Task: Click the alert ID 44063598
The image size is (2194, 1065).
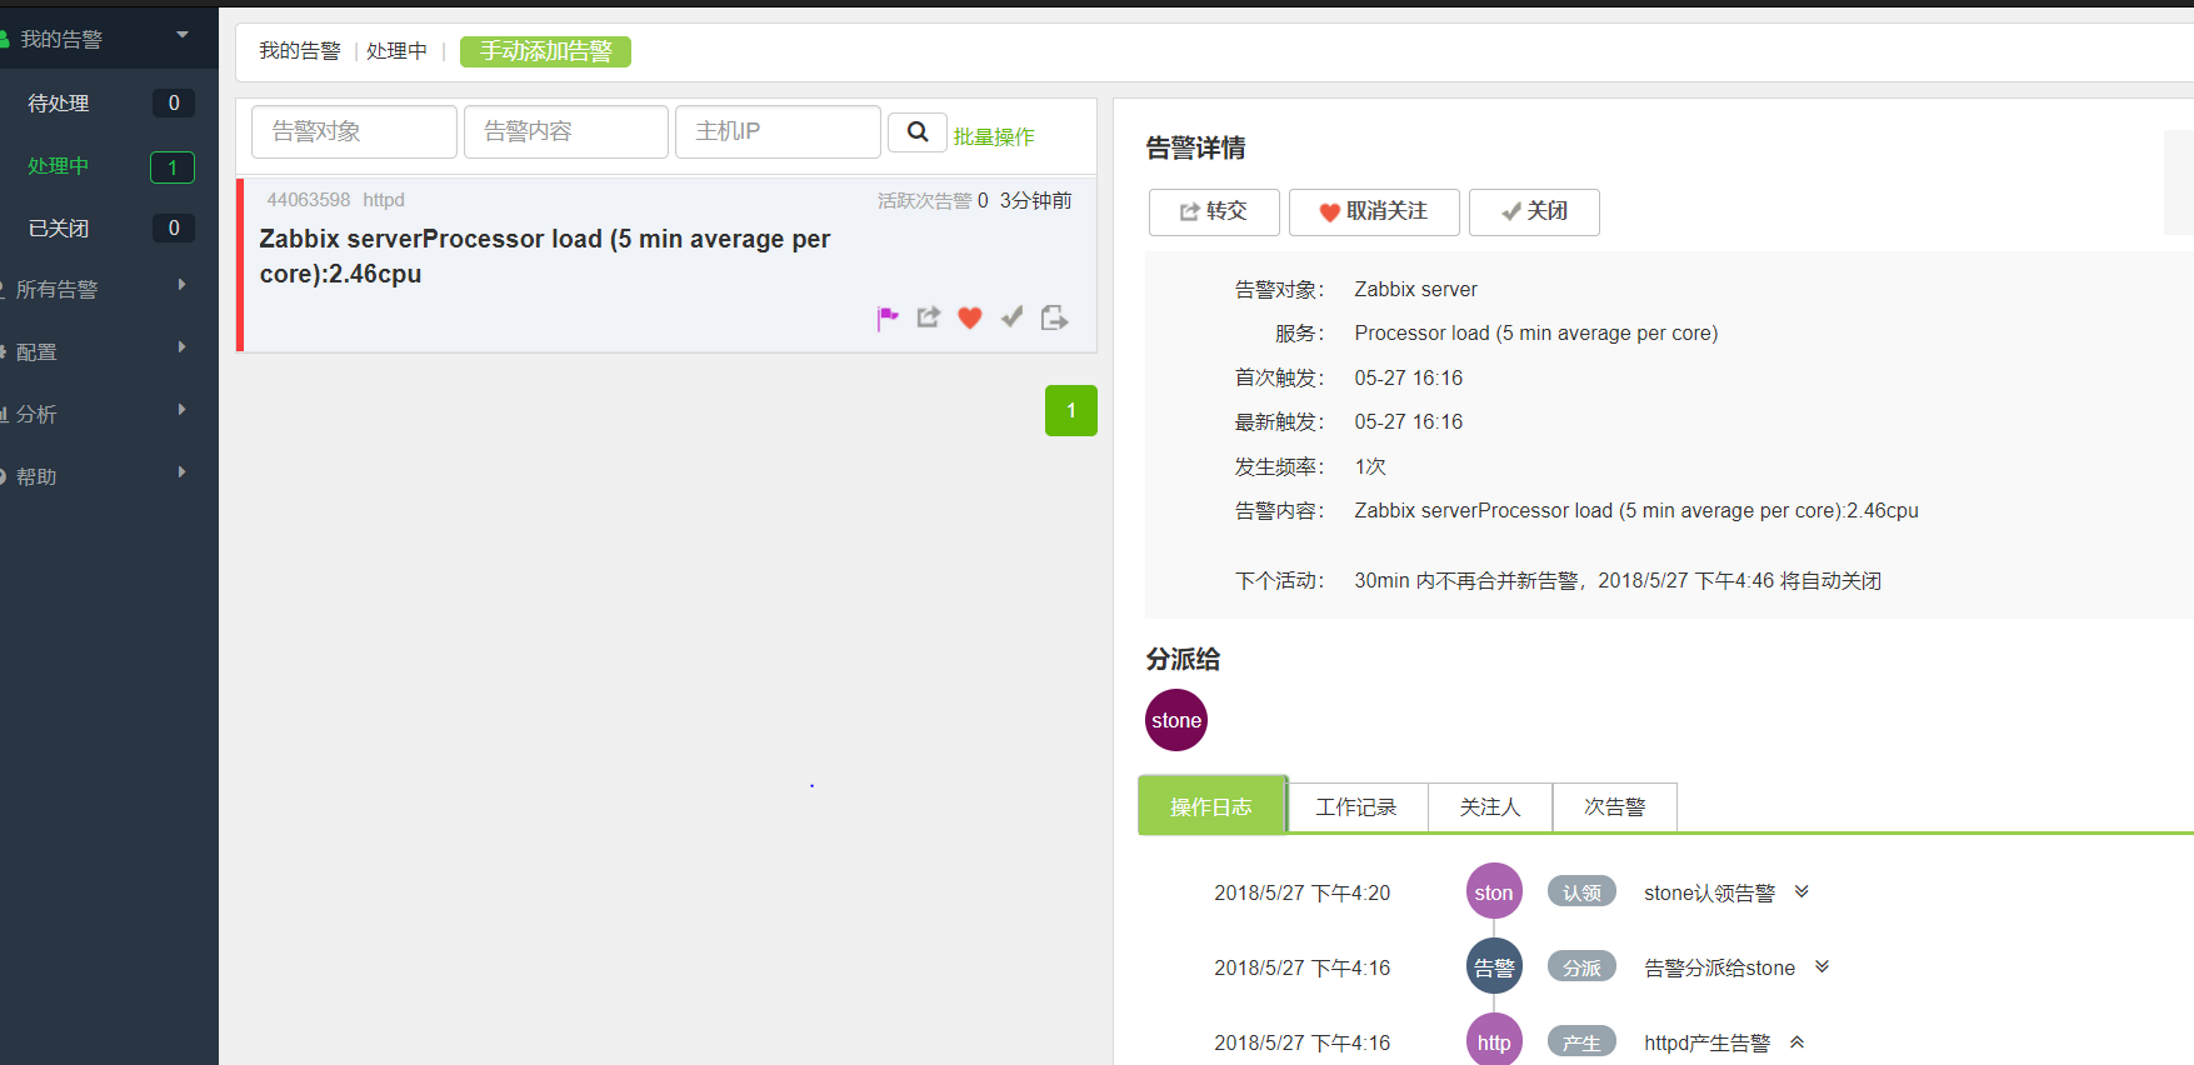Action: [x=308, y=200]
